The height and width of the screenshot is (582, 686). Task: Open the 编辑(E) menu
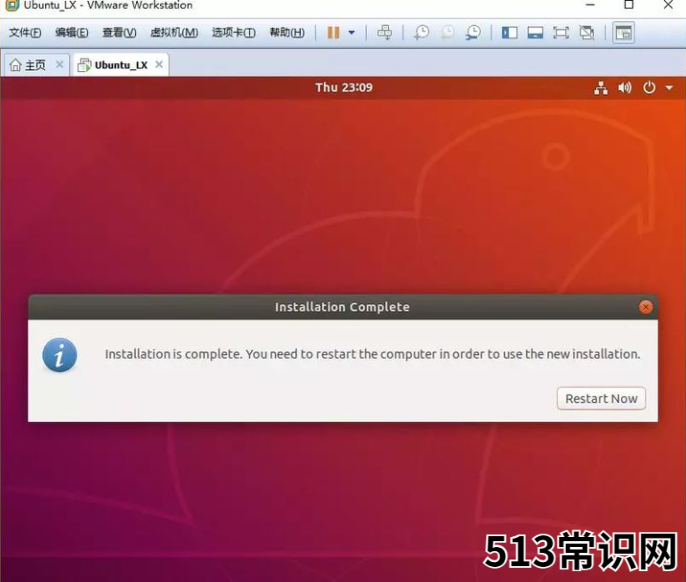pos(72,33)
